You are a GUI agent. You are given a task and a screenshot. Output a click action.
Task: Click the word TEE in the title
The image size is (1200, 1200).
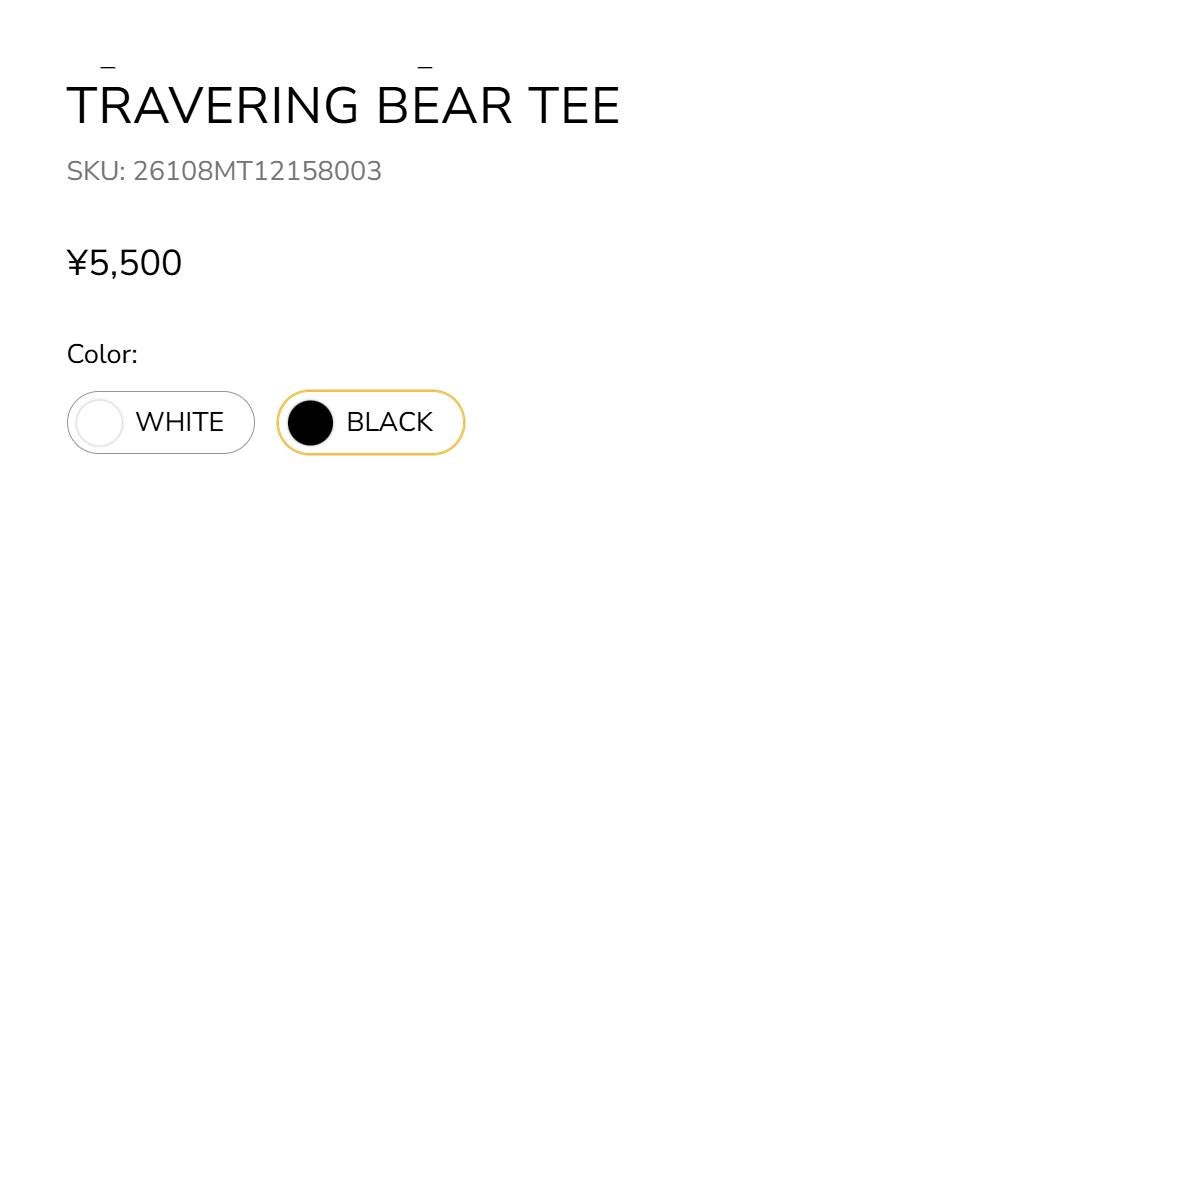[x=574, y=106]
